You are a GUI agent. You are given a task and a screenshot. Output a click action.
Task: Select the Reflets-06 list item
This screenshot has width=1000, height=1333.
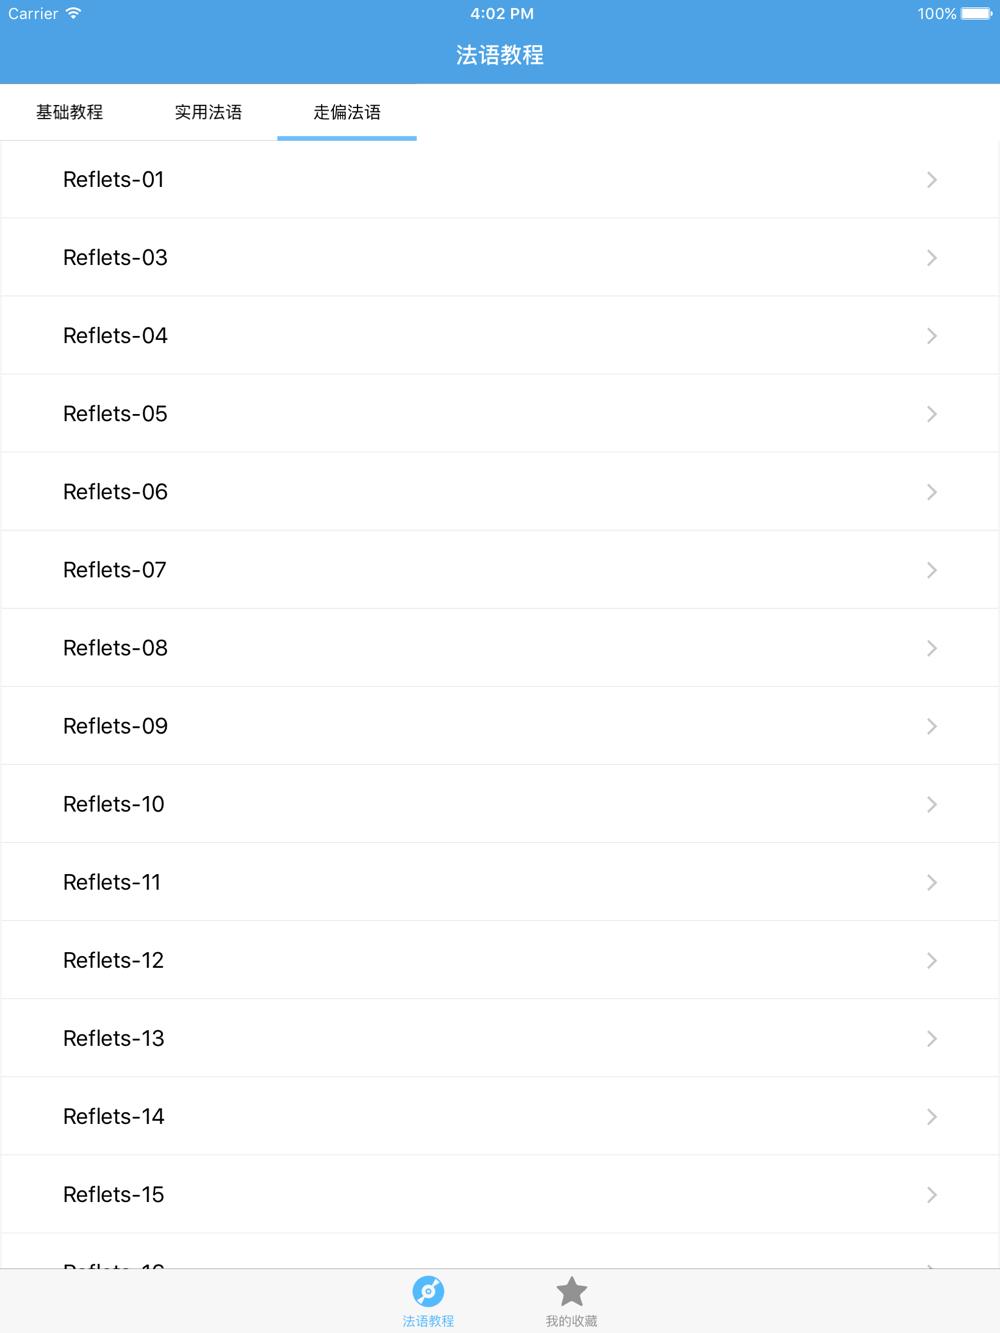click(500, 492)
